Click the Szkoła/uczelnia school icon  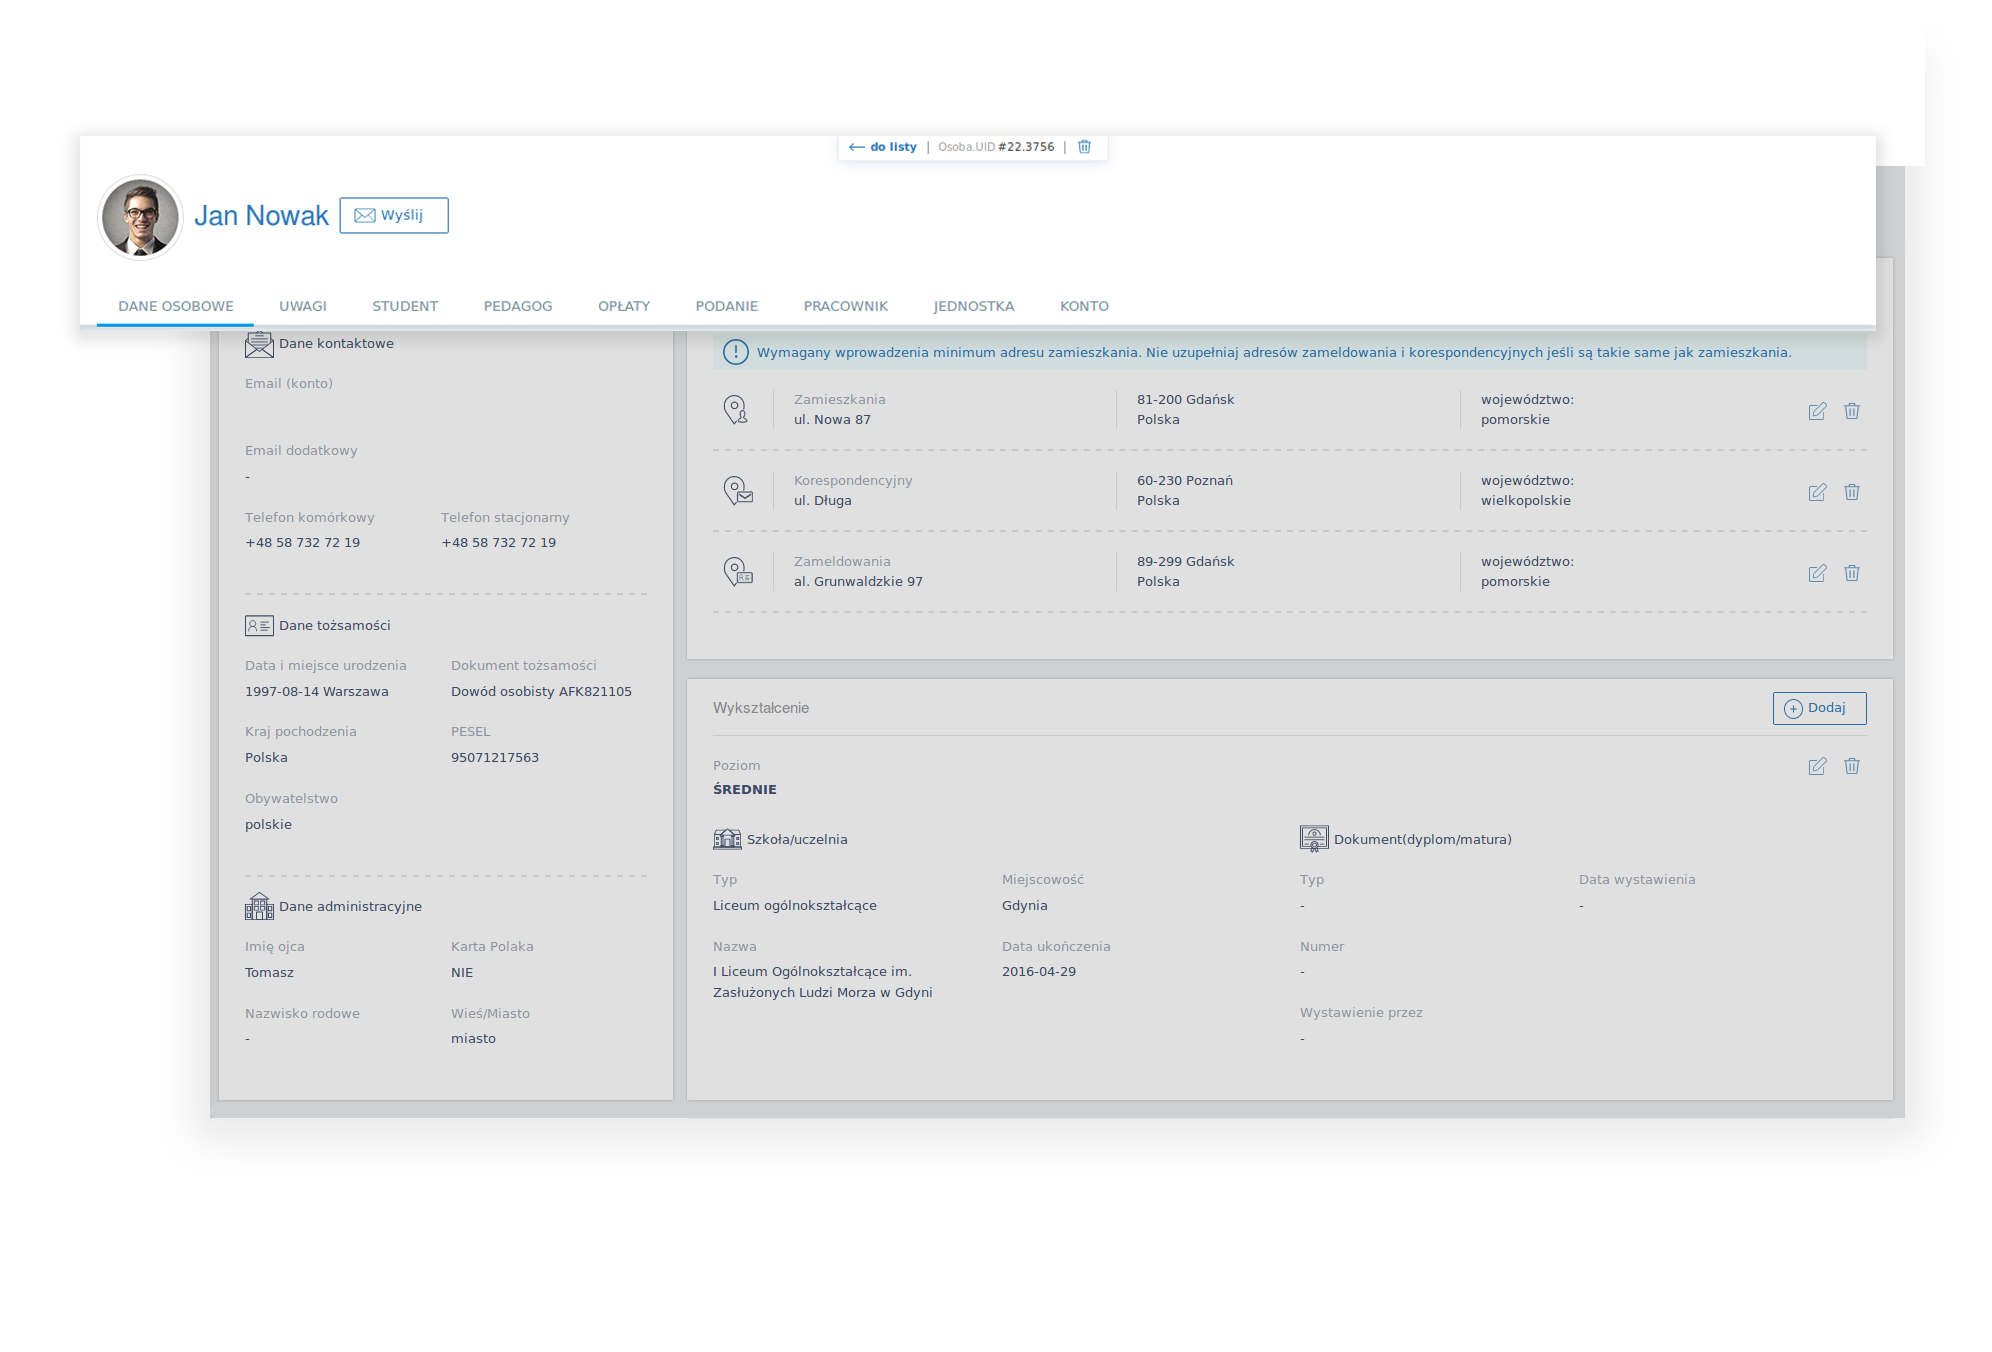point(727,839)
